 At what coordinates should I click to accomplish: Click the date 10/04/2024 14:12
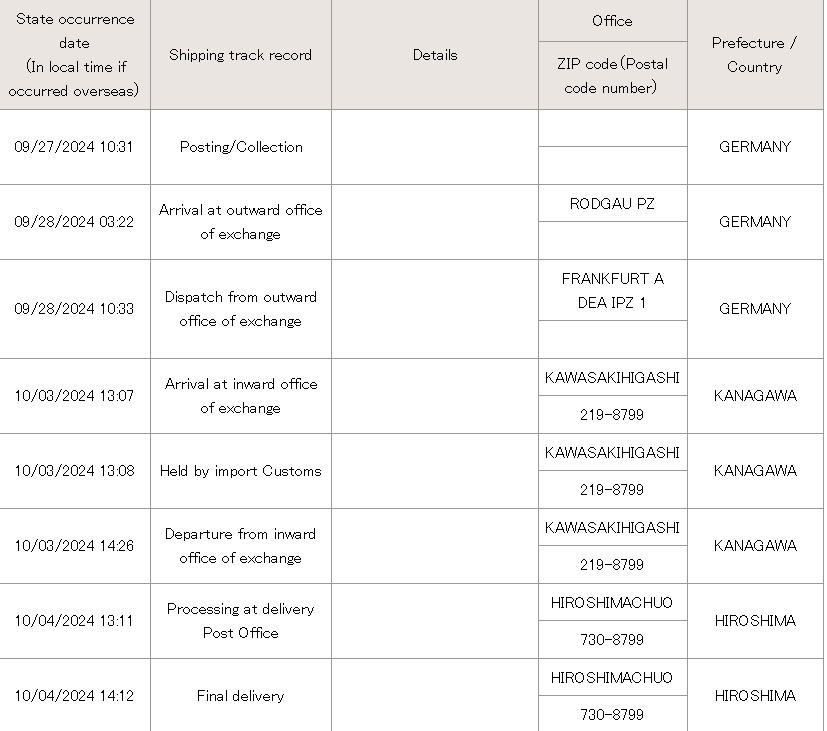tap(74, 695)
